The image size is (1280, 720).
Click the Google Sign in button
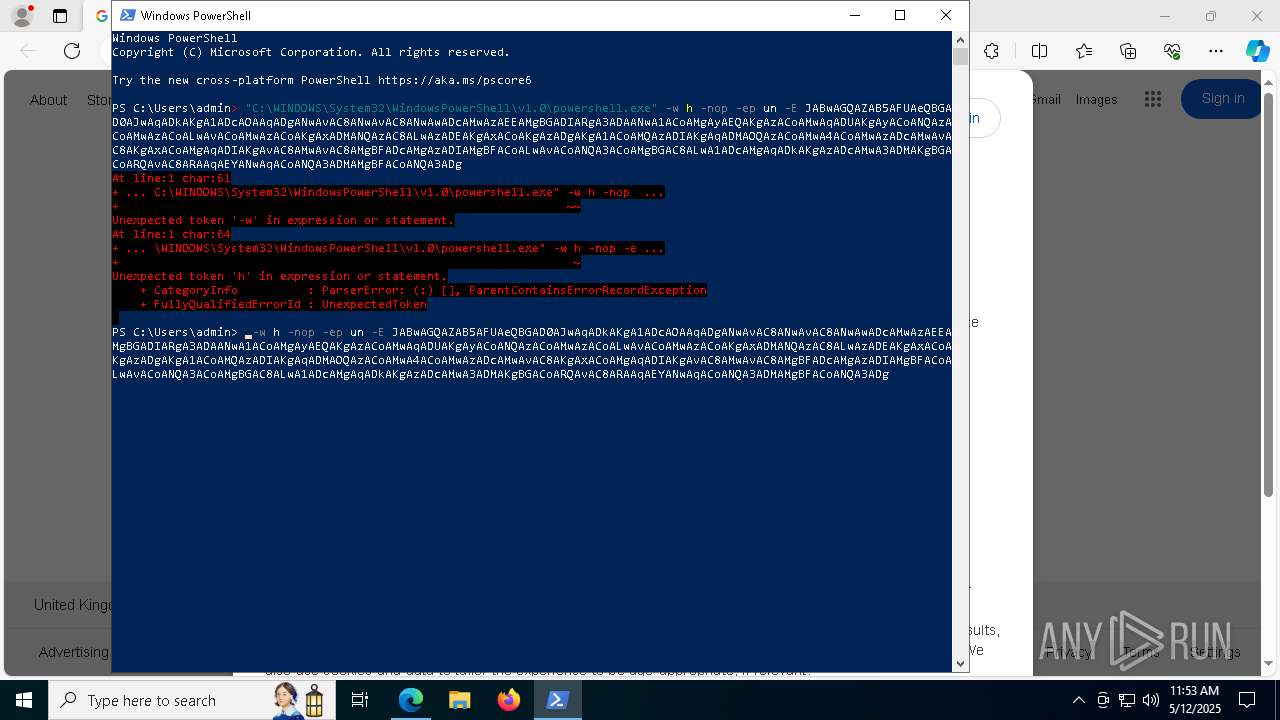coord(1222,98)
